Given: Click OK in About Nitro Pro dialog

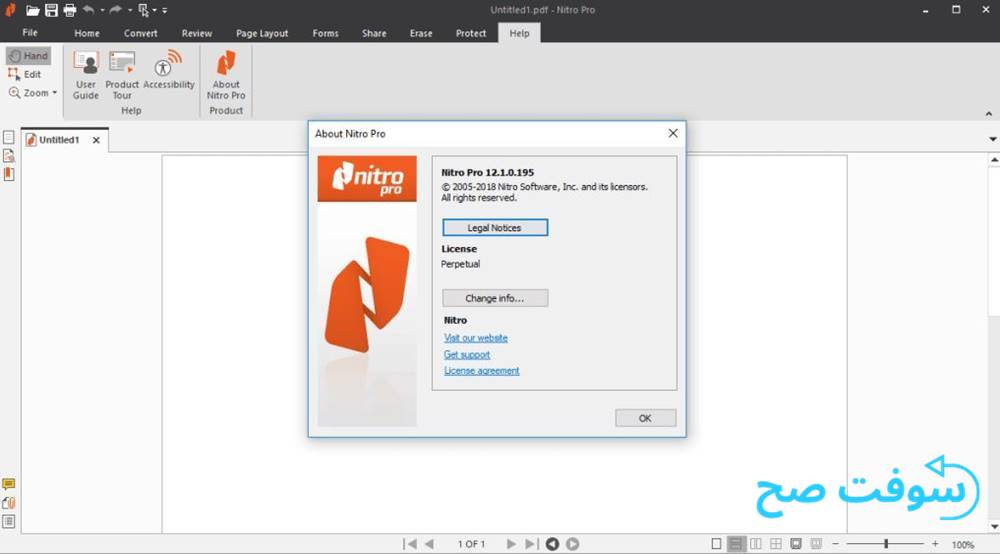Looking at the screenshot, I should [645, 418].
